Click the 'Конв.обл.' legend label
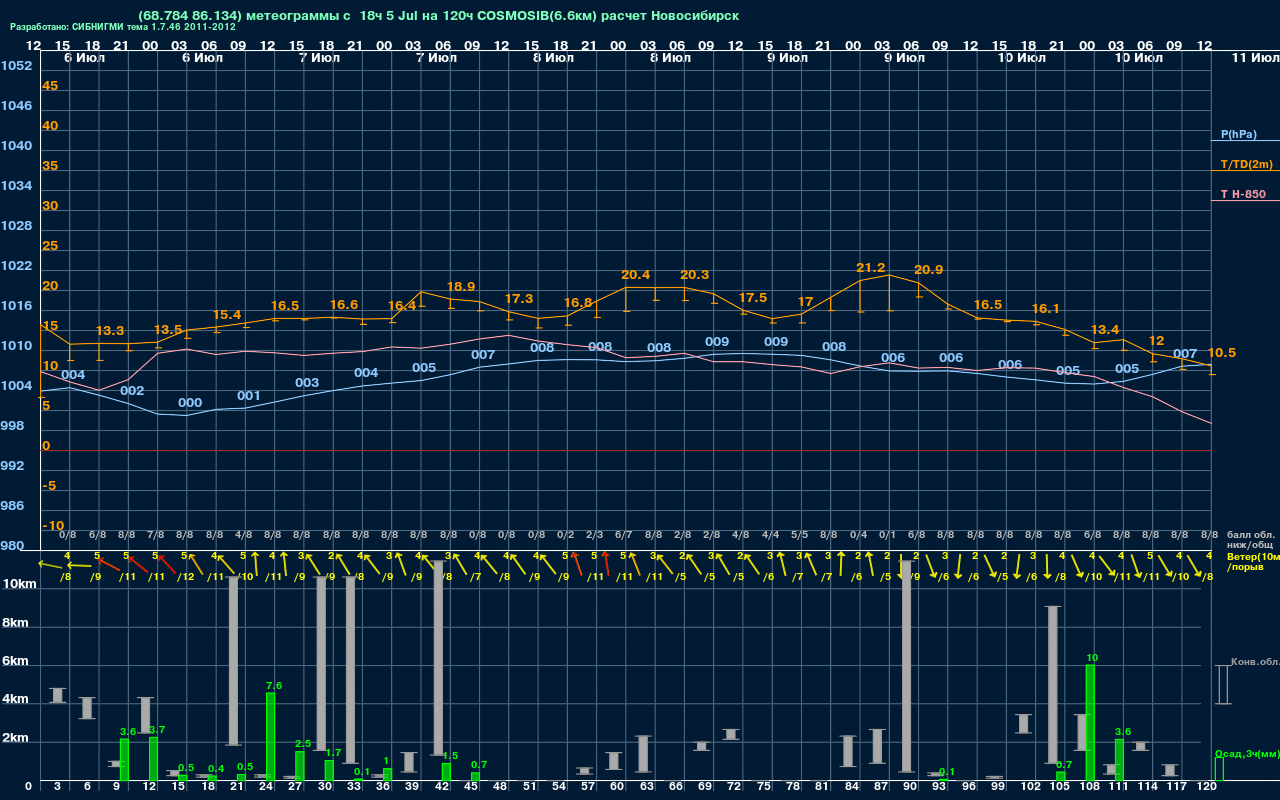The image size is (1280, 800). [x=1255, y=662]
